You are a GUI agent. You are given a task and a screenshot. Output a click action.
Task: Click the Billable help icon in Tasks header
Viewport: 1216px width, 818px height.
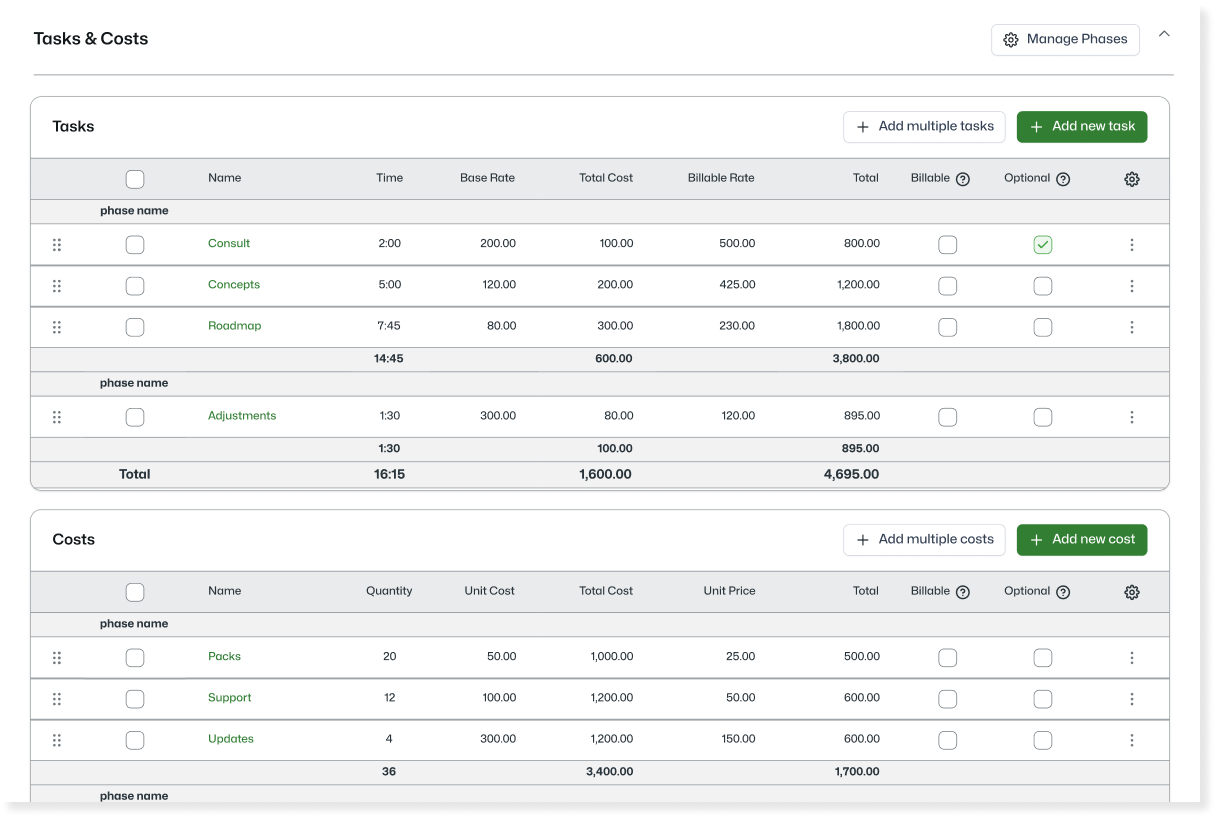click(962, 179)
